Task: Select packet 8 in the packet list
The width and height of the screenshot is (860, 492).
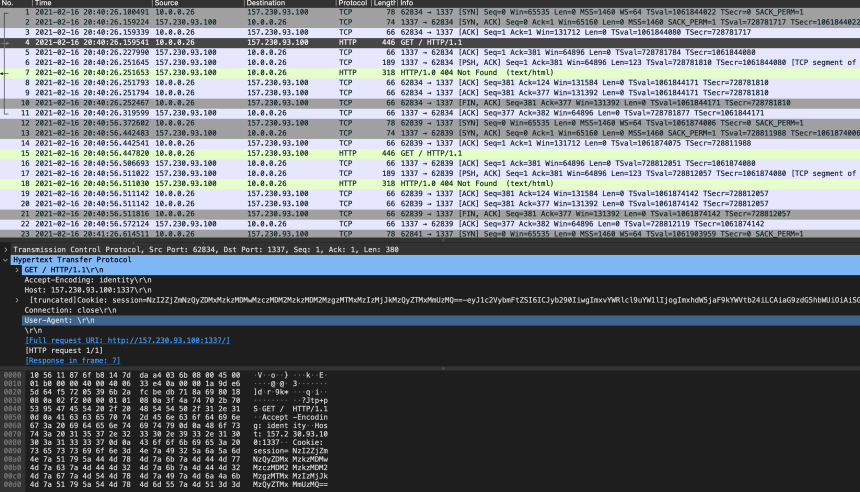Action: pyautogui.click(x=430, y=83)
